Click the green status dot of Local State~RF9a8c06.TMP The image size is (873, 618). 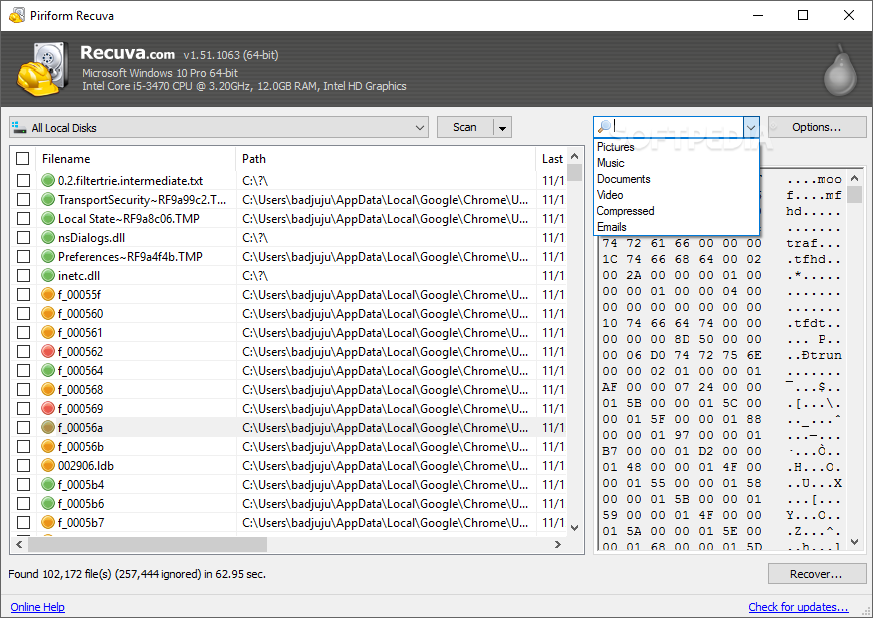[48, 219]
